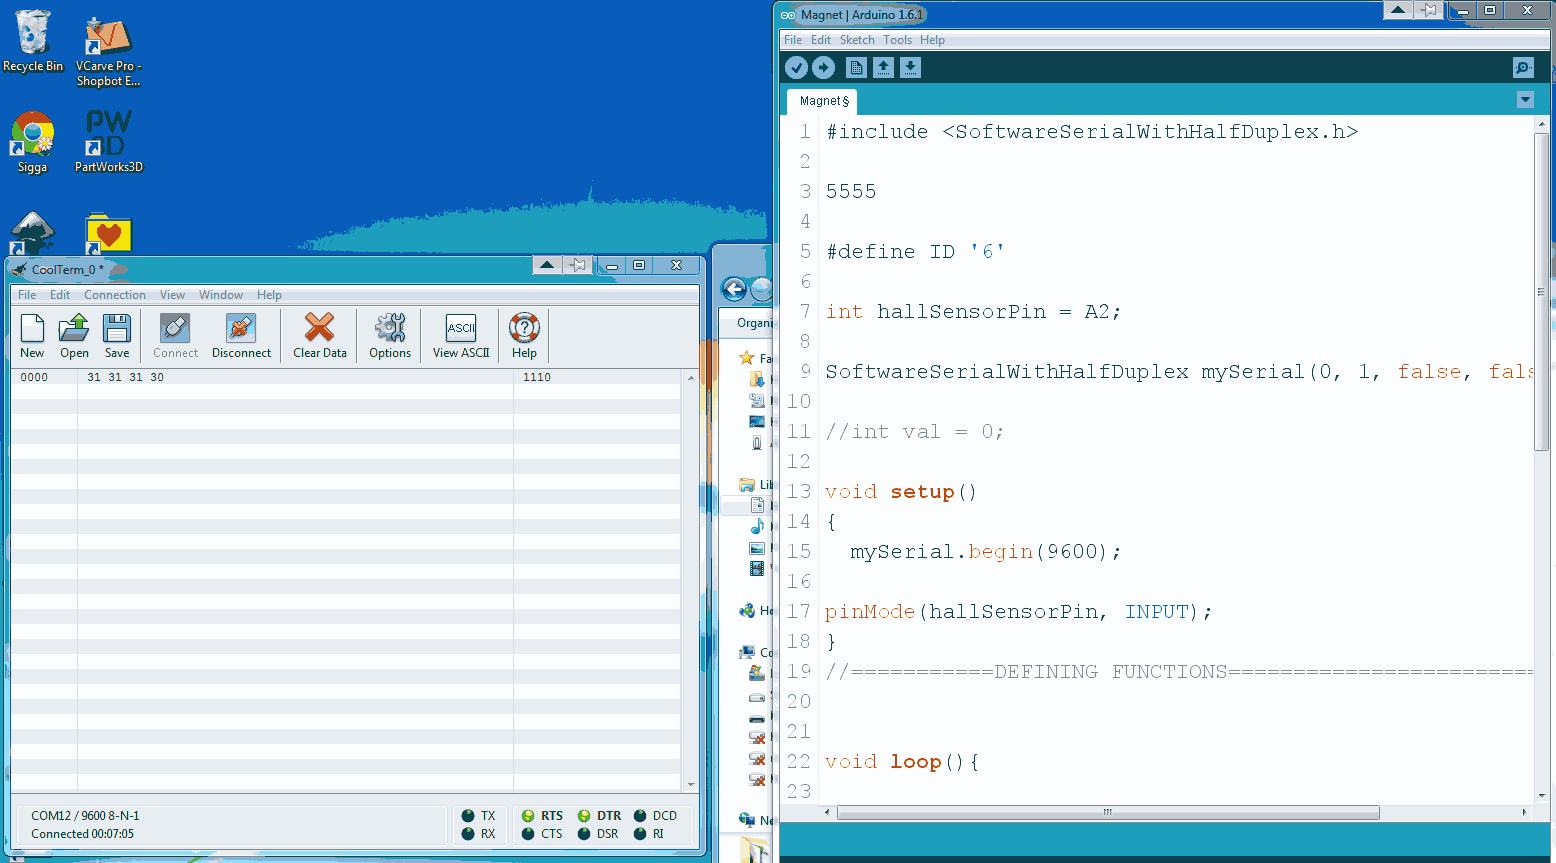
Task: Select the VCarve Pro Shopbot desktop shortcut
Action: point(109,52)
